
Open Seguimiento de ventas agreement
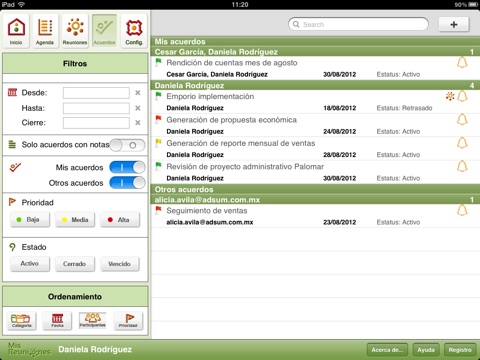point(315,216)
